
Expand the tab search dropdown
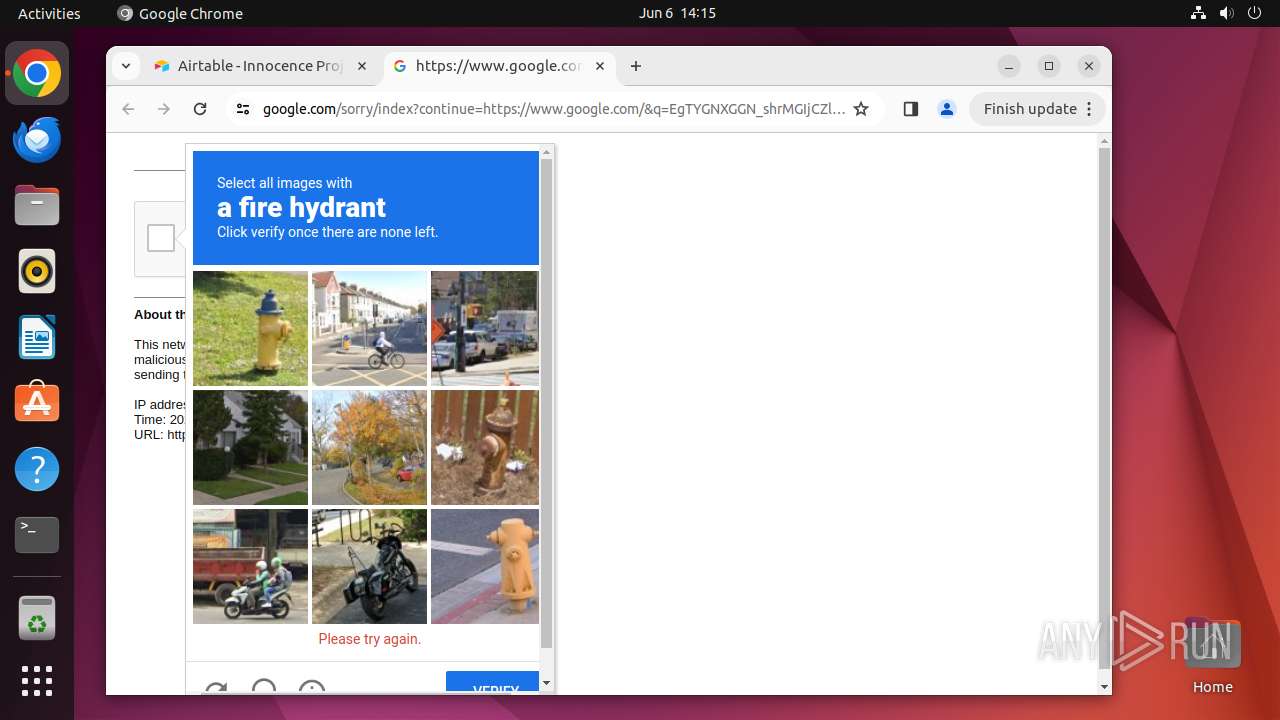(x=125, y=66)
